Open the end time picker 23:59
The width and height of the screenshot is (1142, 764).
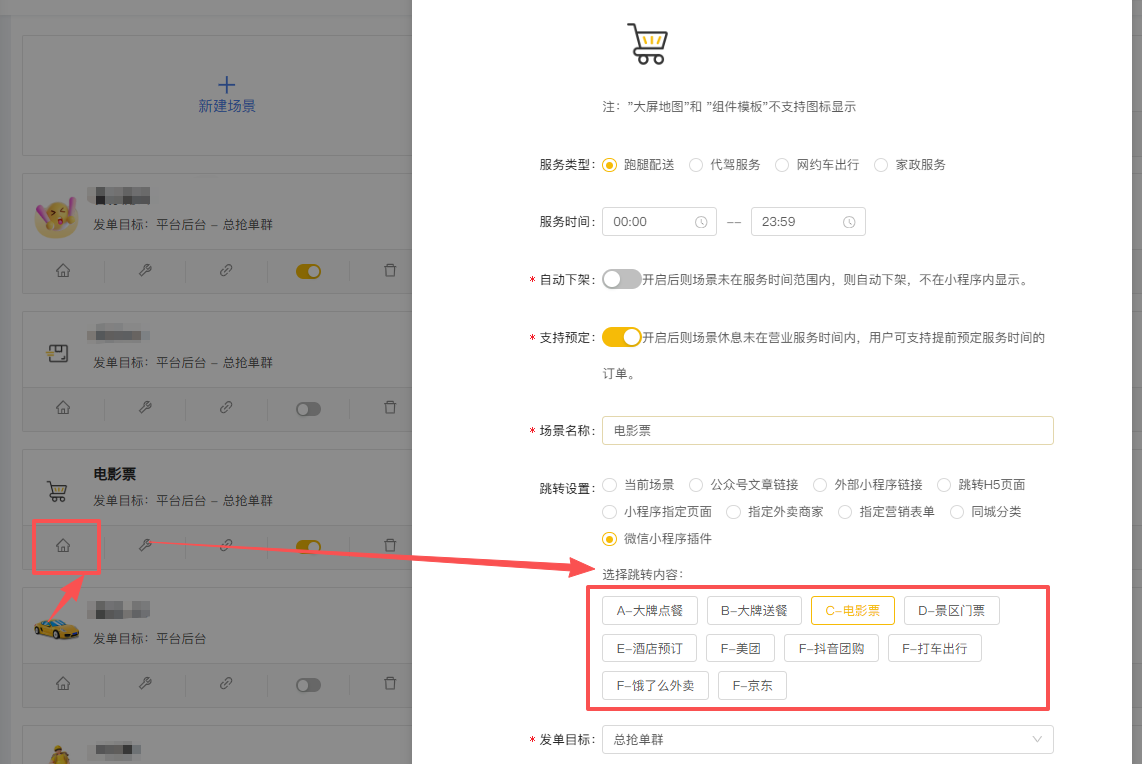tap(795, 222)
